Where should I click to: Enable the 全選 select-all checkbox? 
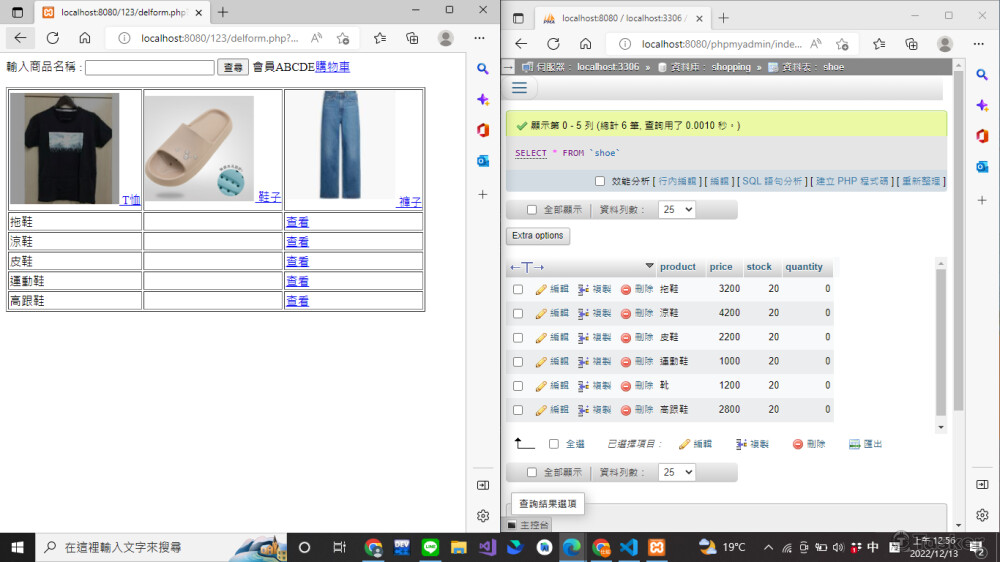coord(554,444)
